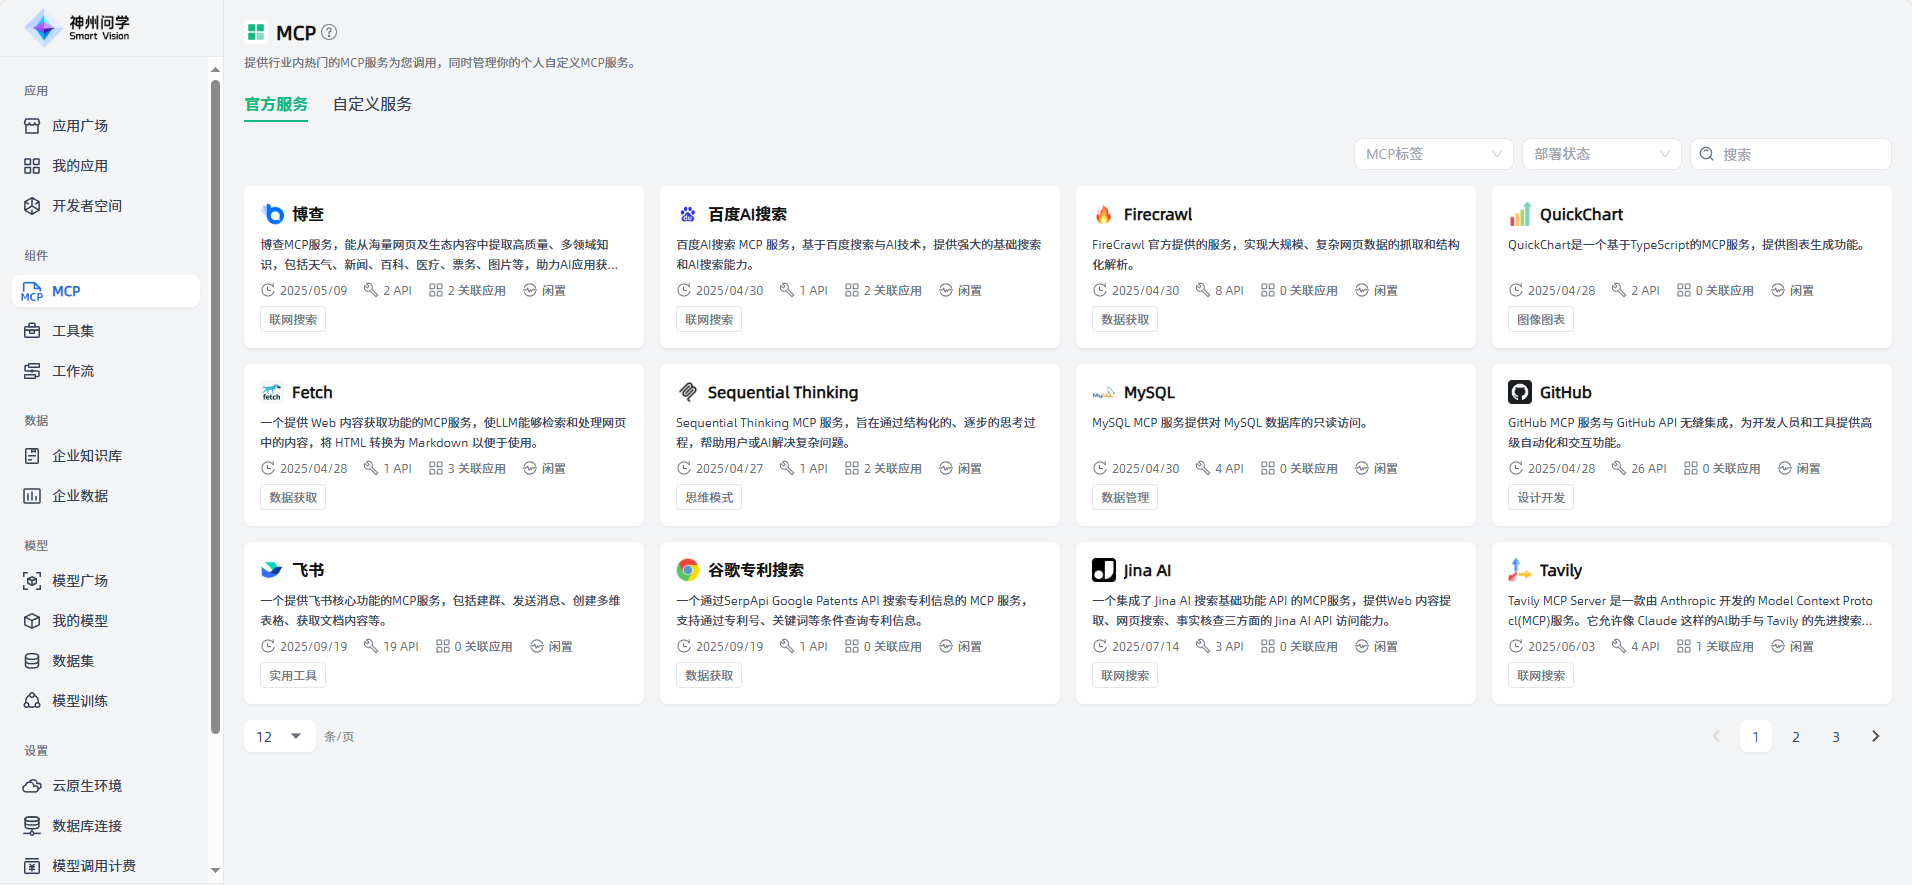
Task: Click the help icon beside MCP title
Action: [x=329, y=32]
